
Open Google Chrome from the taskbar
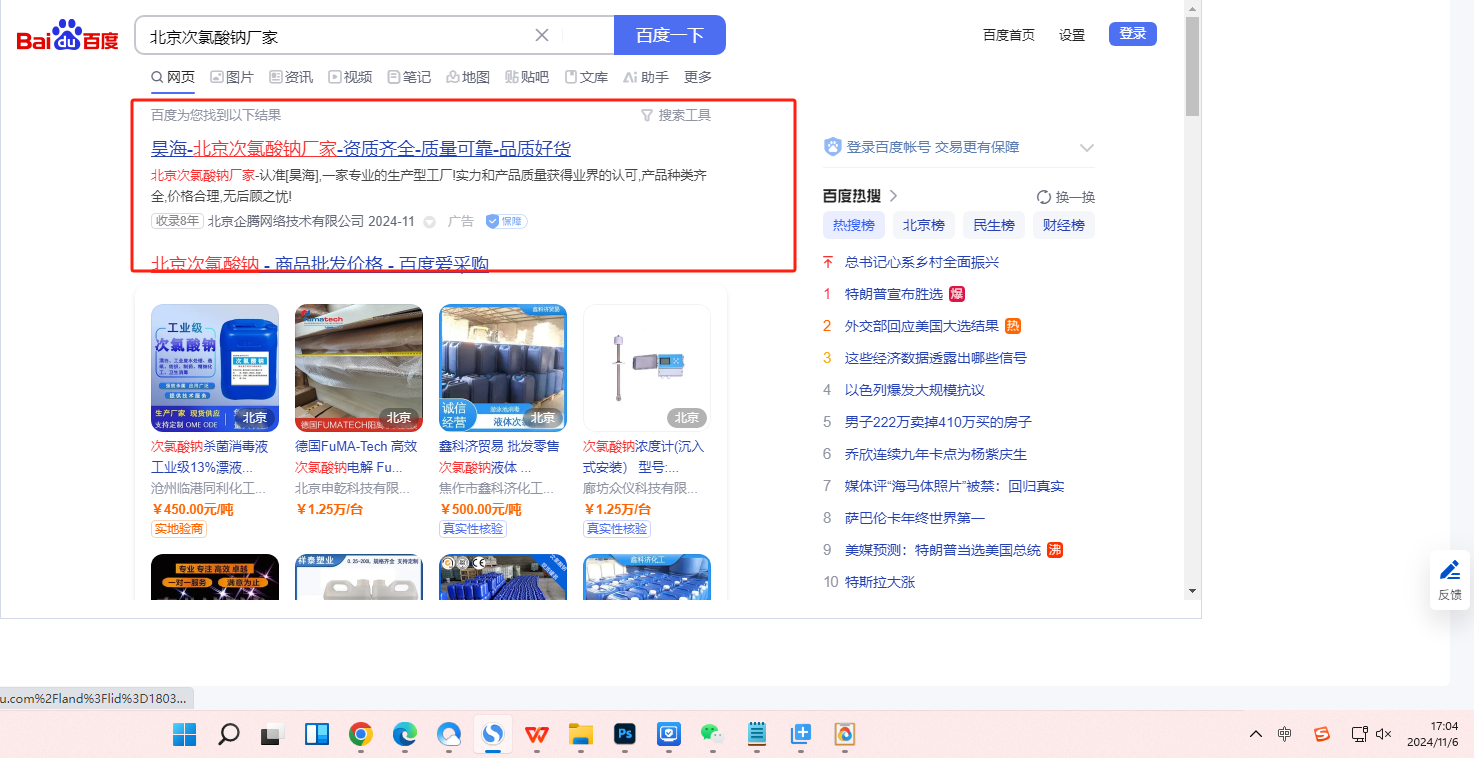coord(361,735)
